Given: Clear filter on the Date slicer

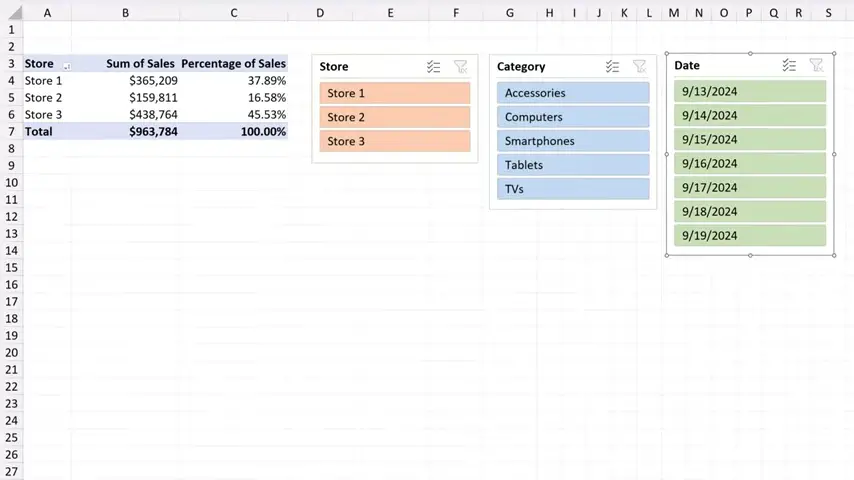Looking at the screenshot, I should click(816, 65).
